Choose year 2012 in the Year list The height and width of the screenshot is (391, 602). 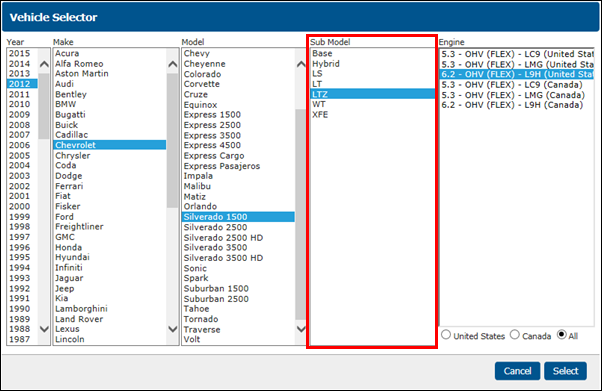click(x=22, y=84)
